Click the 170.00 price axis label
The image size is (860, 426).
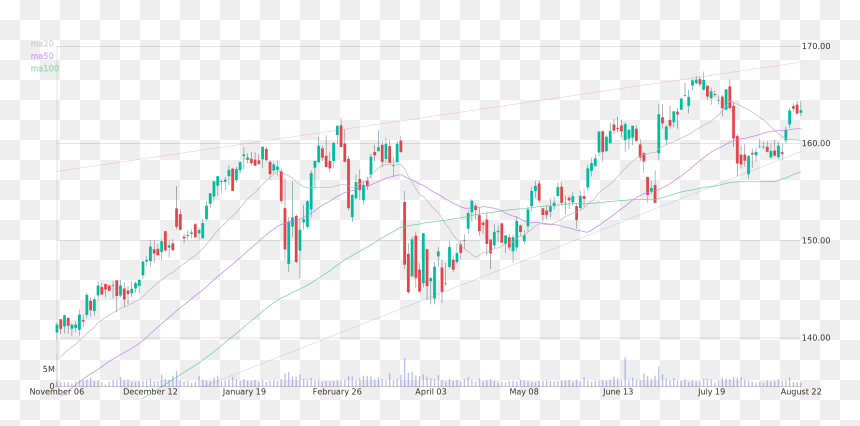(x=816, y=46)
